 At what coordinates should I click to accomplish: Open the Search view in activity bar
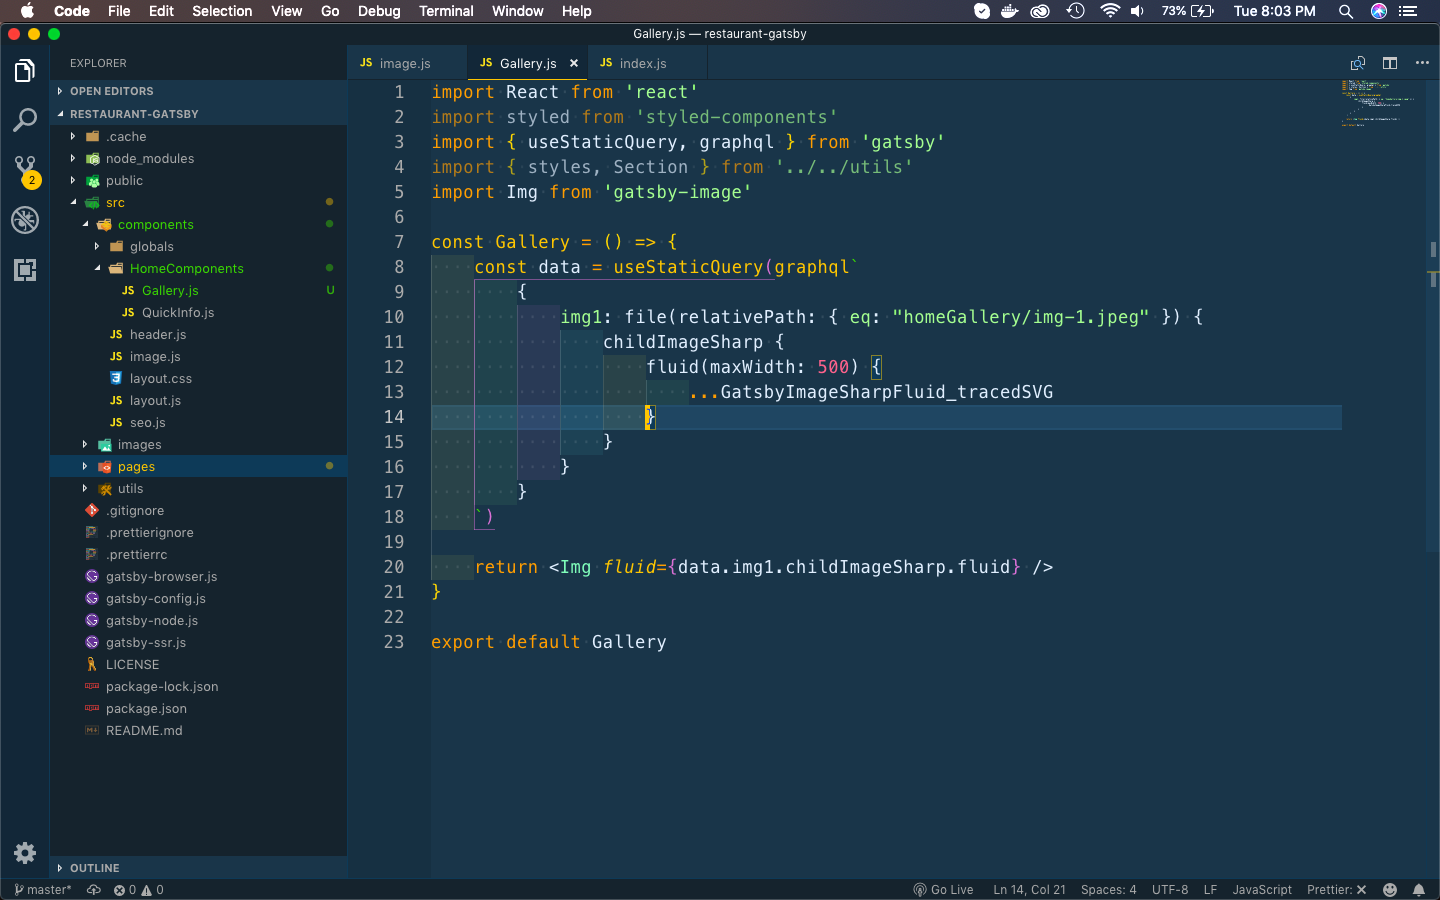[x=25, y=121]
